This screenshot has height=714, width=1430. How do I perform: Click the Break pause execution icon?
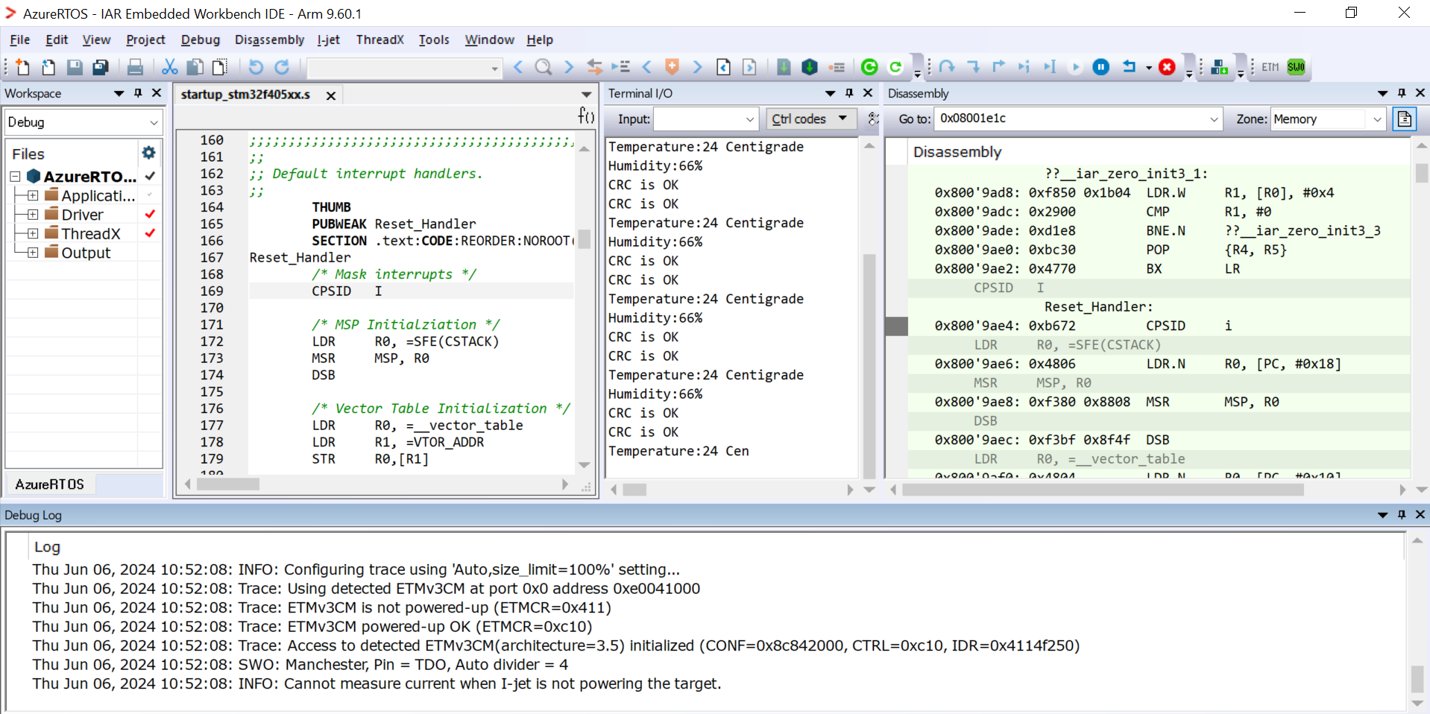coord(1101,67)
